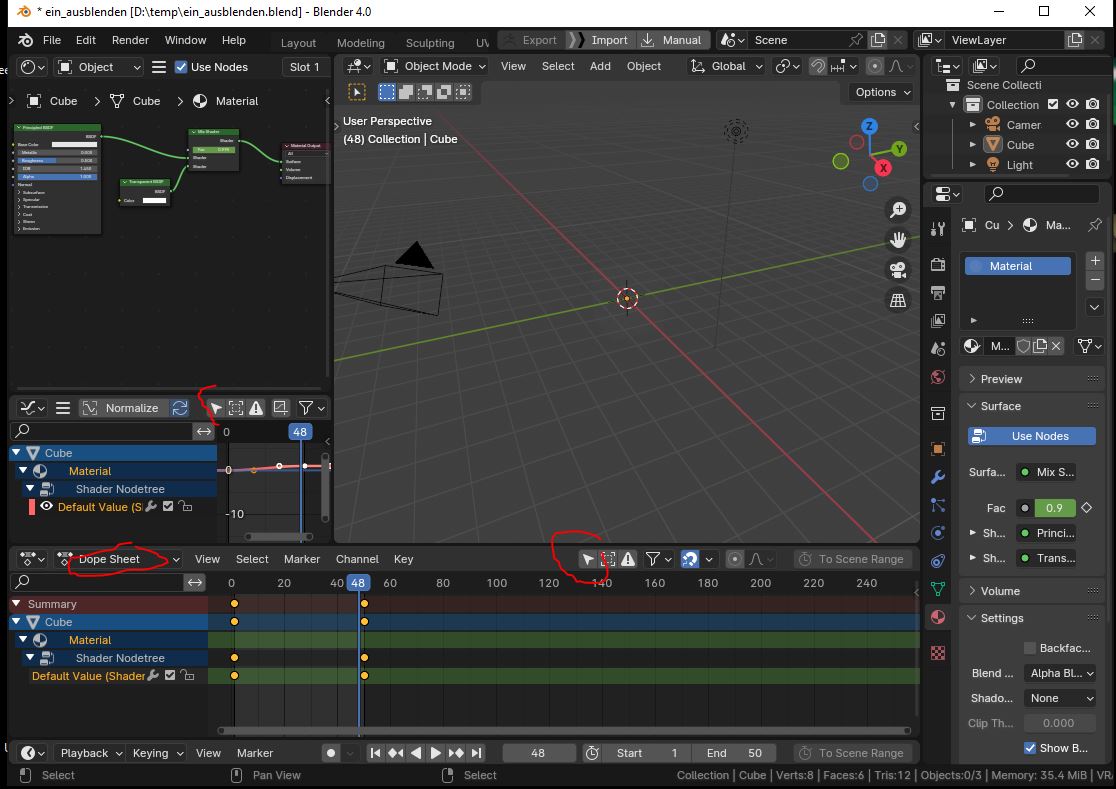This screenshot has height=789, width=1116.
Task: Click the Normalize refresh icon in Graph Editor
Action: point(180,408)
